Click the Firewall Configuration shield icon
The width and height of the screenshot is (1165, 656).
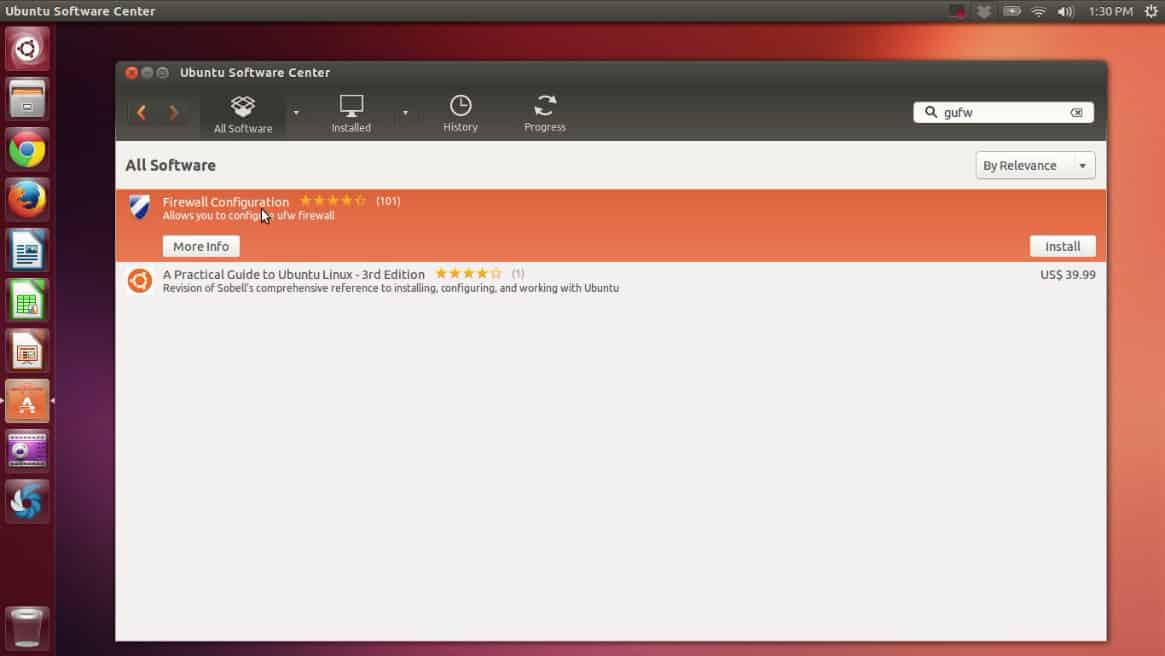(140, 207)
